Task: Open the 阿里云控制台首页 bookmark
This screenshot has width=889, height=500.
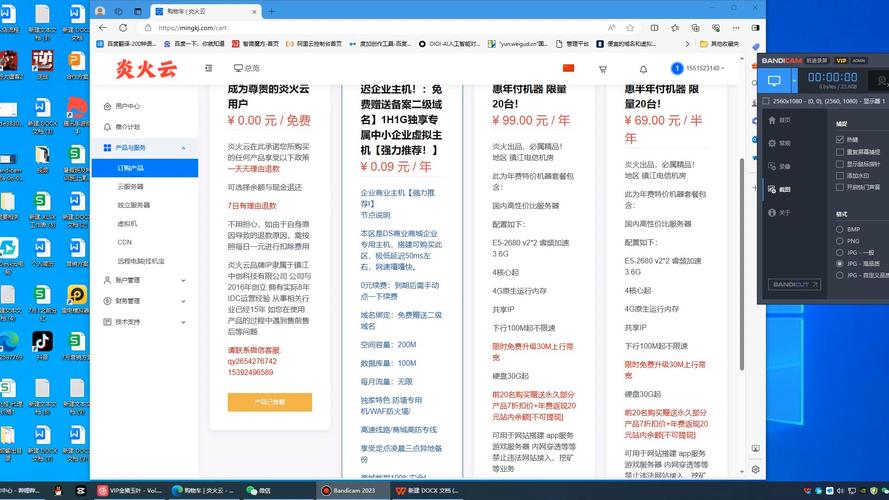Action: tap(314, 44)
